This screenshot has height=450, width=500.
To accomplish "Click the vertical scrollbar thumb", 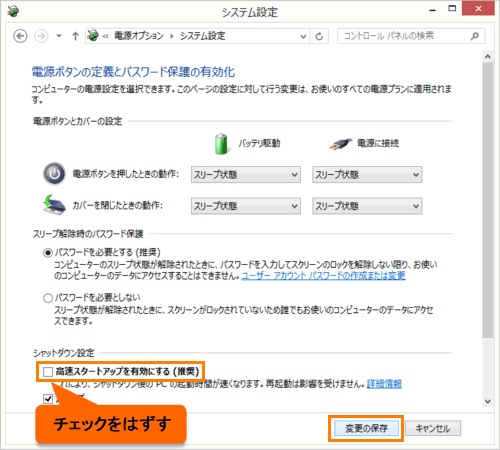I will tap(488, 200).
